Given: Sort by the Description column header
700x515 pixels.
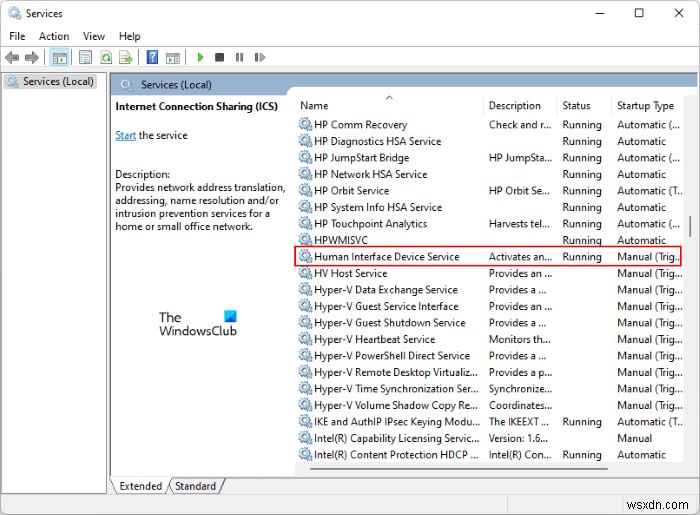Looking at the screenshot, I should point(520,105).
